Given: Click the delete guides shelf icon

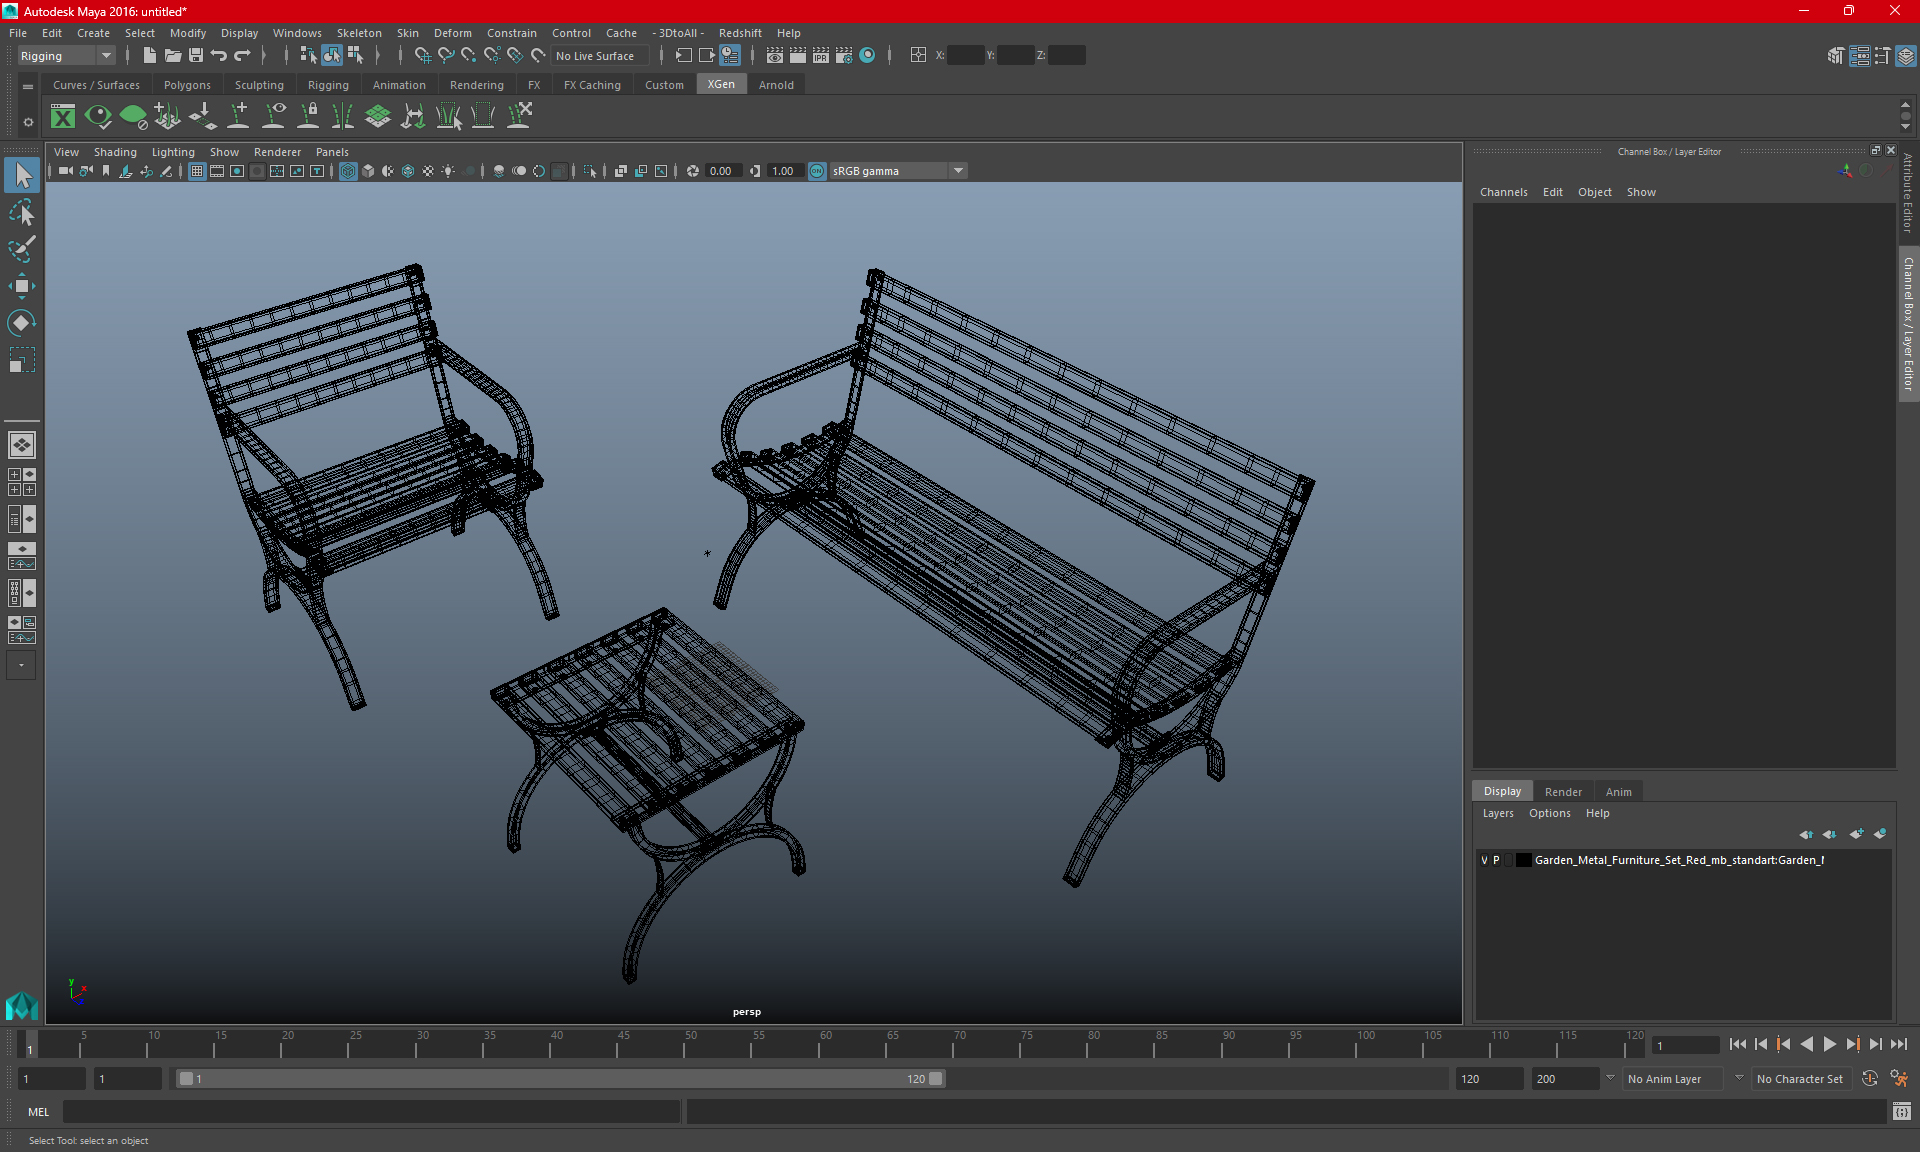Looking at the screenshot, I should (x=519, y=117).
